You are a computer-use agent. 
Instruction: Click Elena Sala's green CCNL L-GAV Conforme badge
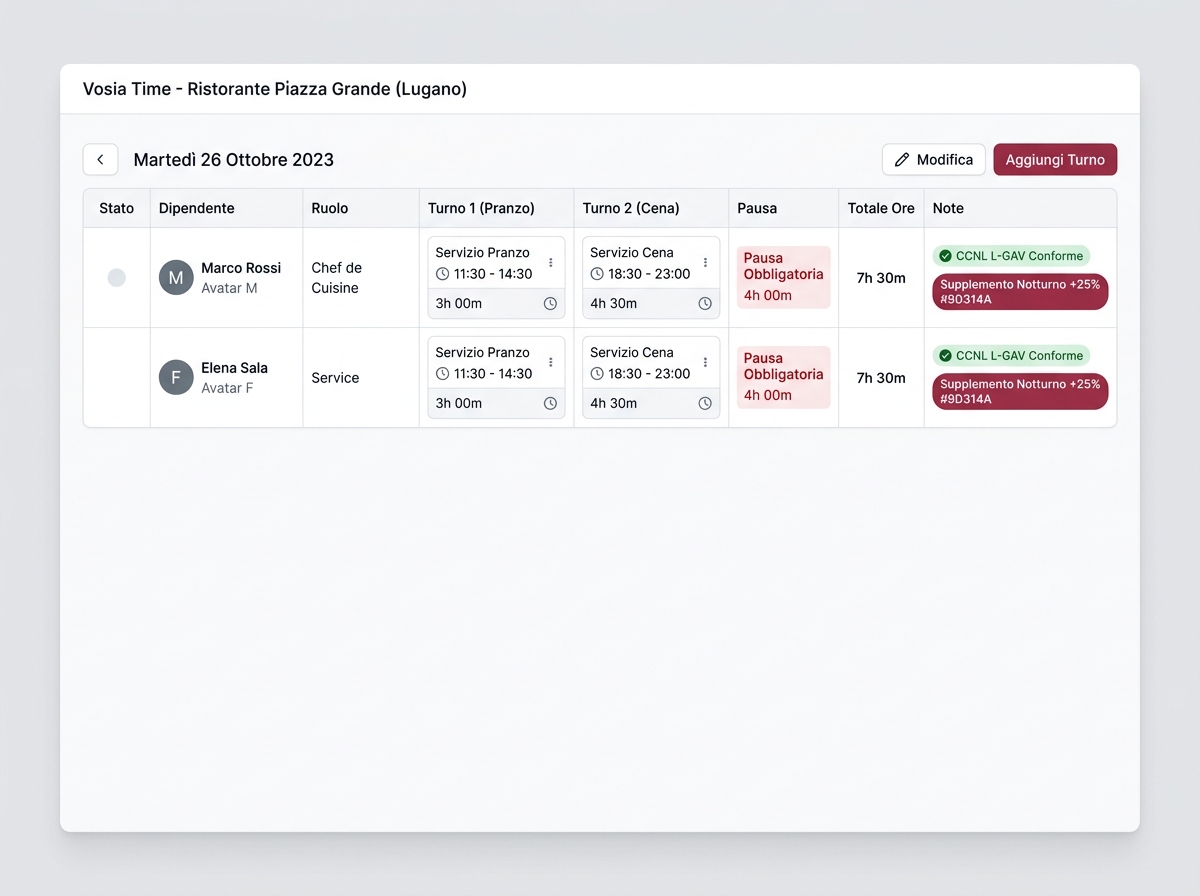point(1011,356)
